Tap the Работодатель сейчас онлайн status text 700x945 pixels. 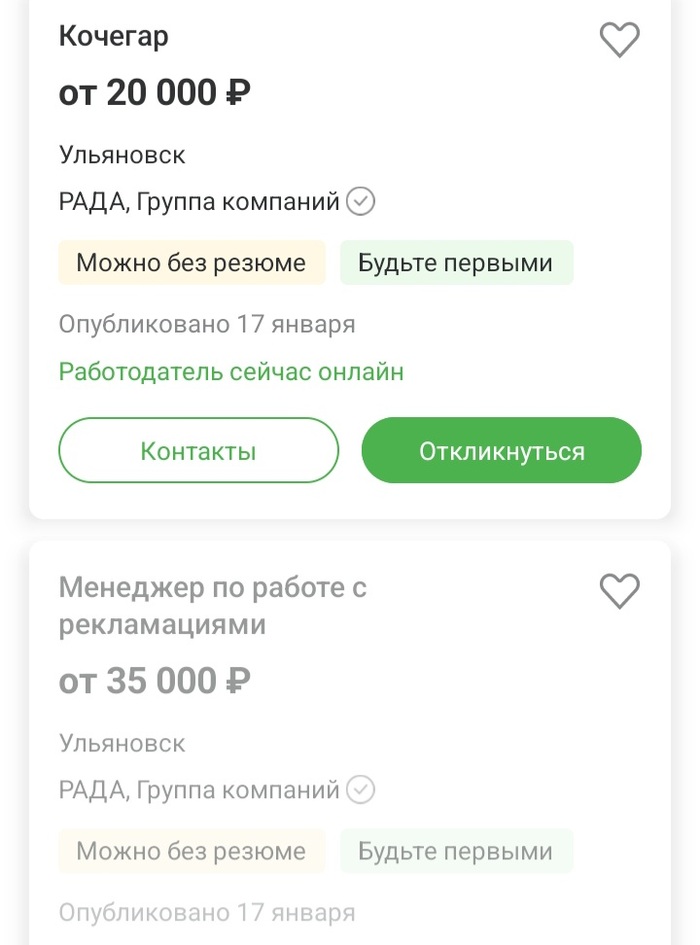231,372
